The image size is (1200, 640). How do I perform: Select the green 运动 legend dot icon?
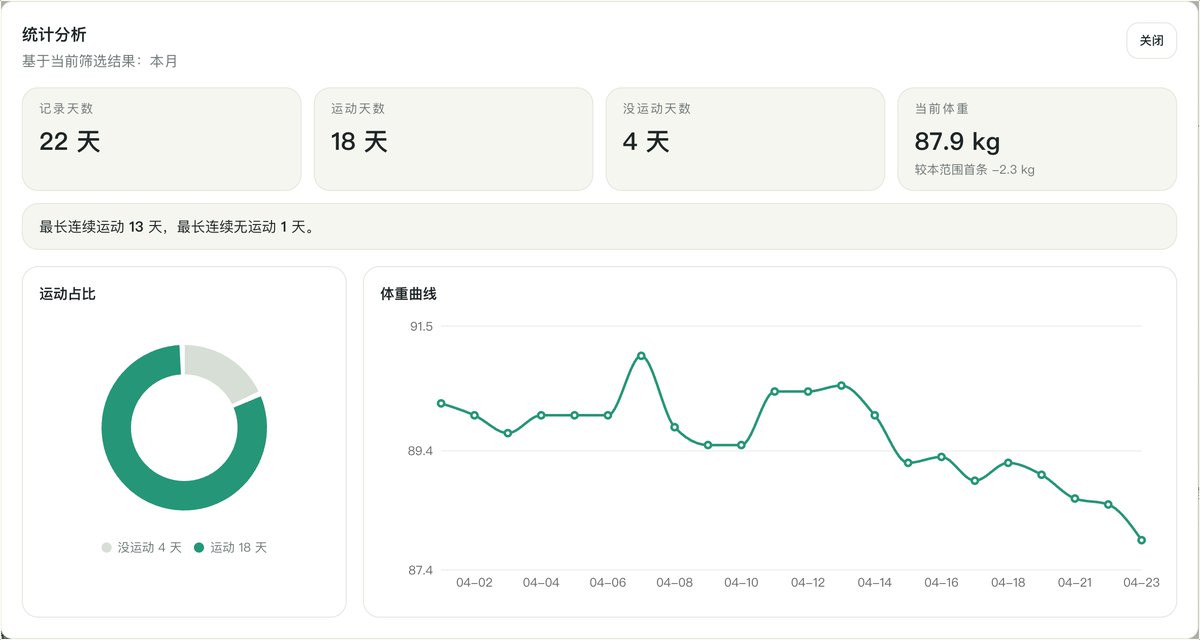(198, 547)
